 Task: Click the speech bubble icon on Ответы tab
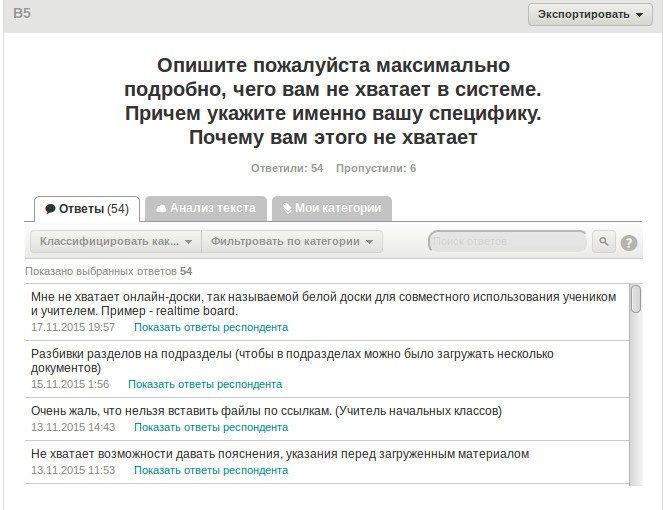click(50, 209)
